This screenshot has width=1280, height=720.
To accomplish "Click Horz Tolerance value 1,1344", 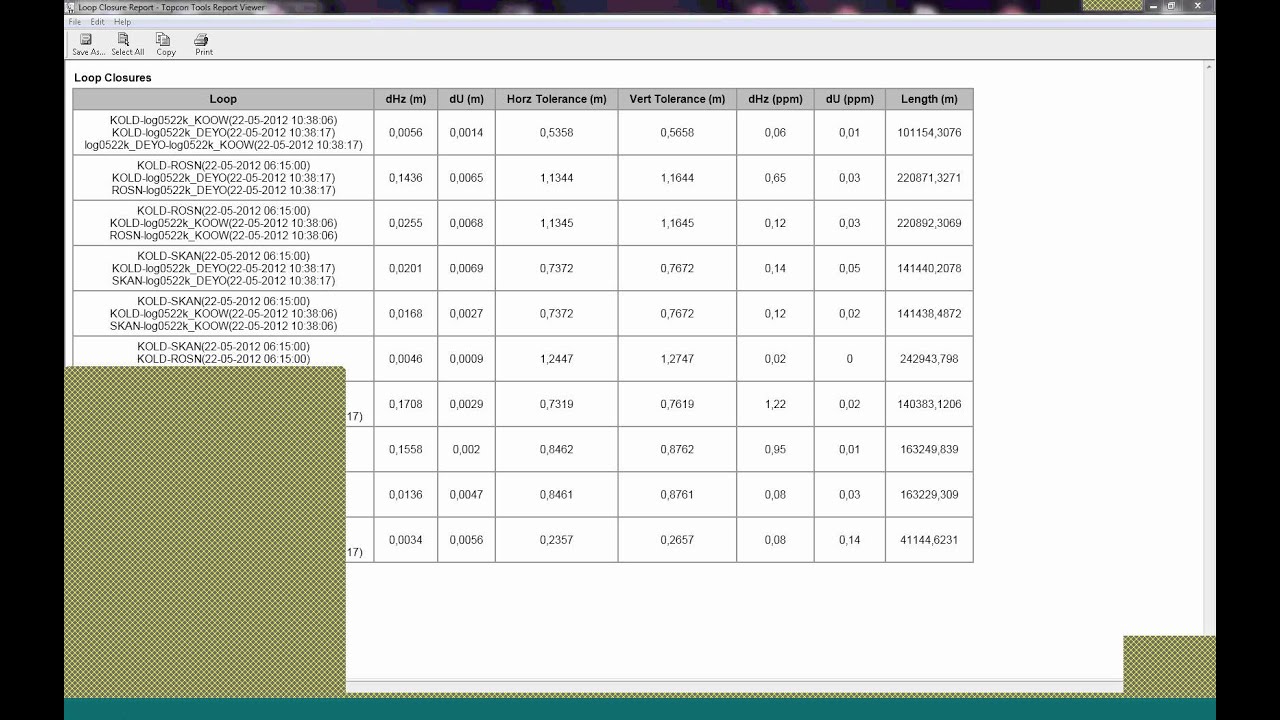I will click(x=556, y=178).
